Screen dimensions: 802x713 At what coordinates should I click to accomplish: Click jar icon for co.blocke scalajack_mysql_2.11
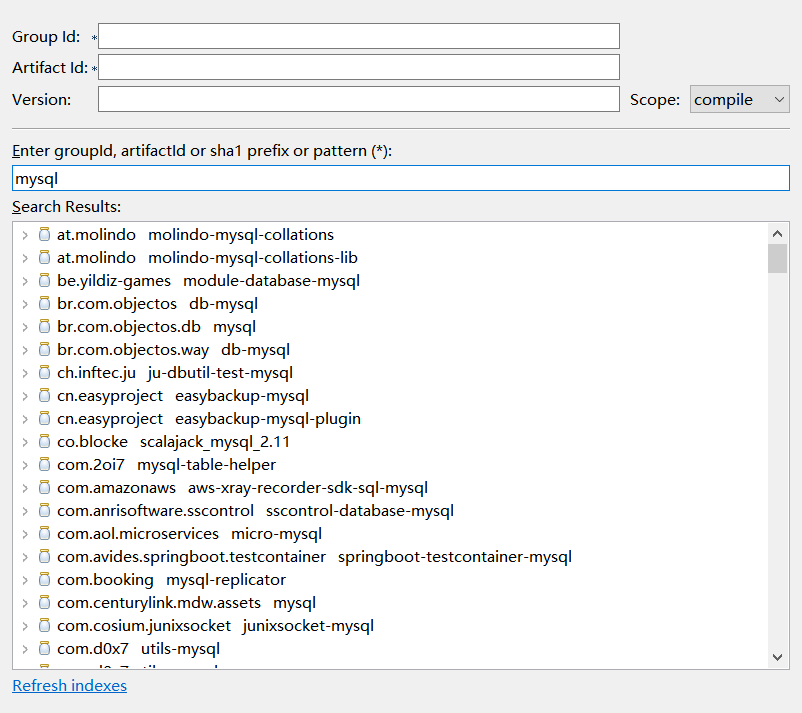click(x=44, y=442)
